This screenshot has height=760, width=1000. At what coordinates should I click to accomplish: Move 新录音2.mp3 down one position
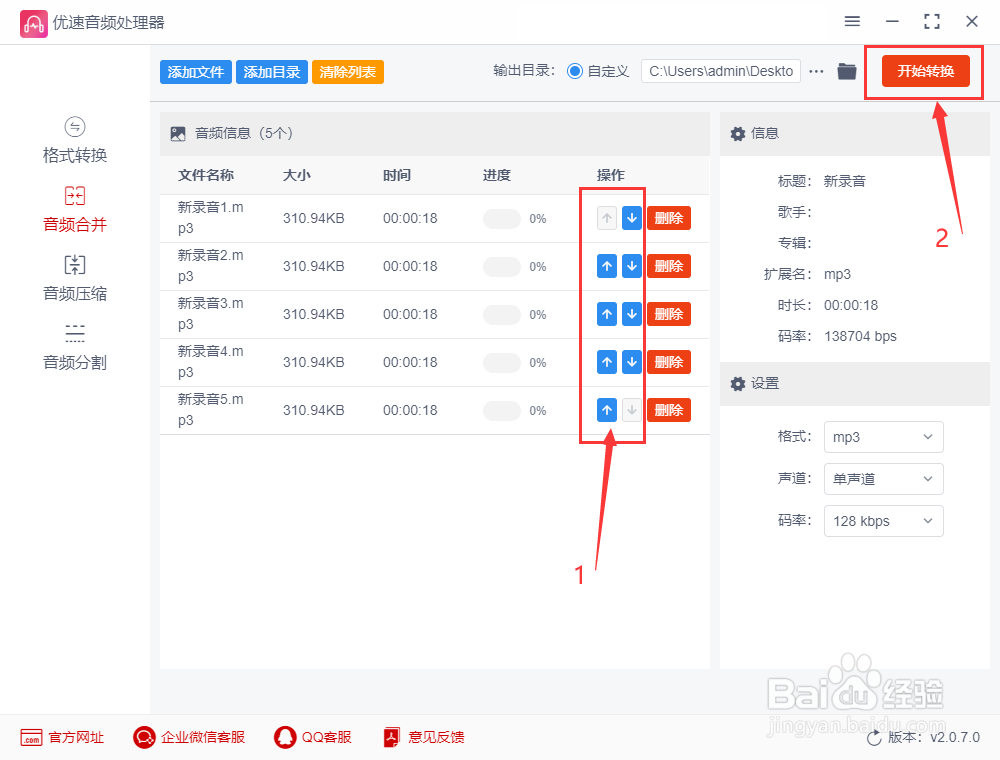click(x=631, y=266)
